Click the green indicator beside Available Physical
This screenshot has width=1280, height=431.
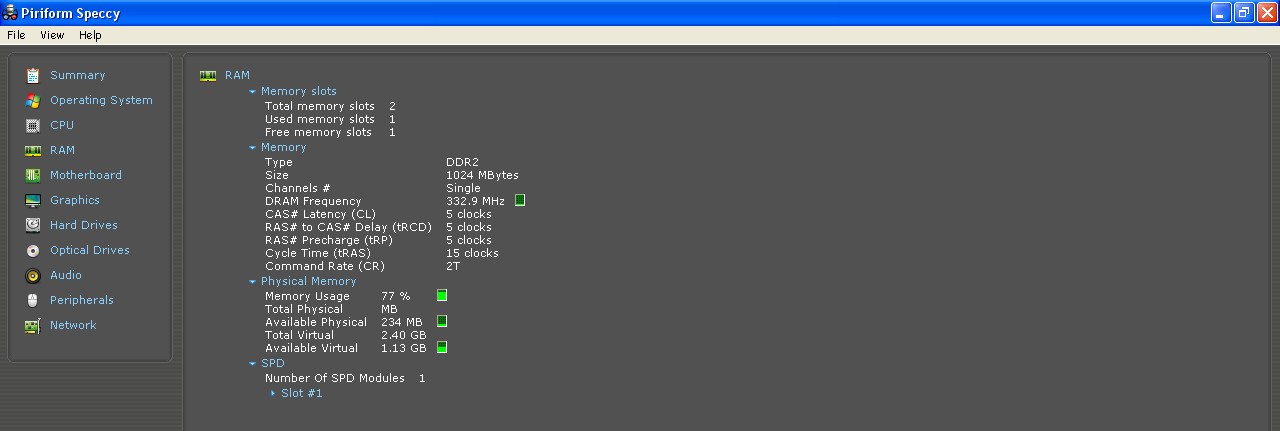tap(442, 321)
